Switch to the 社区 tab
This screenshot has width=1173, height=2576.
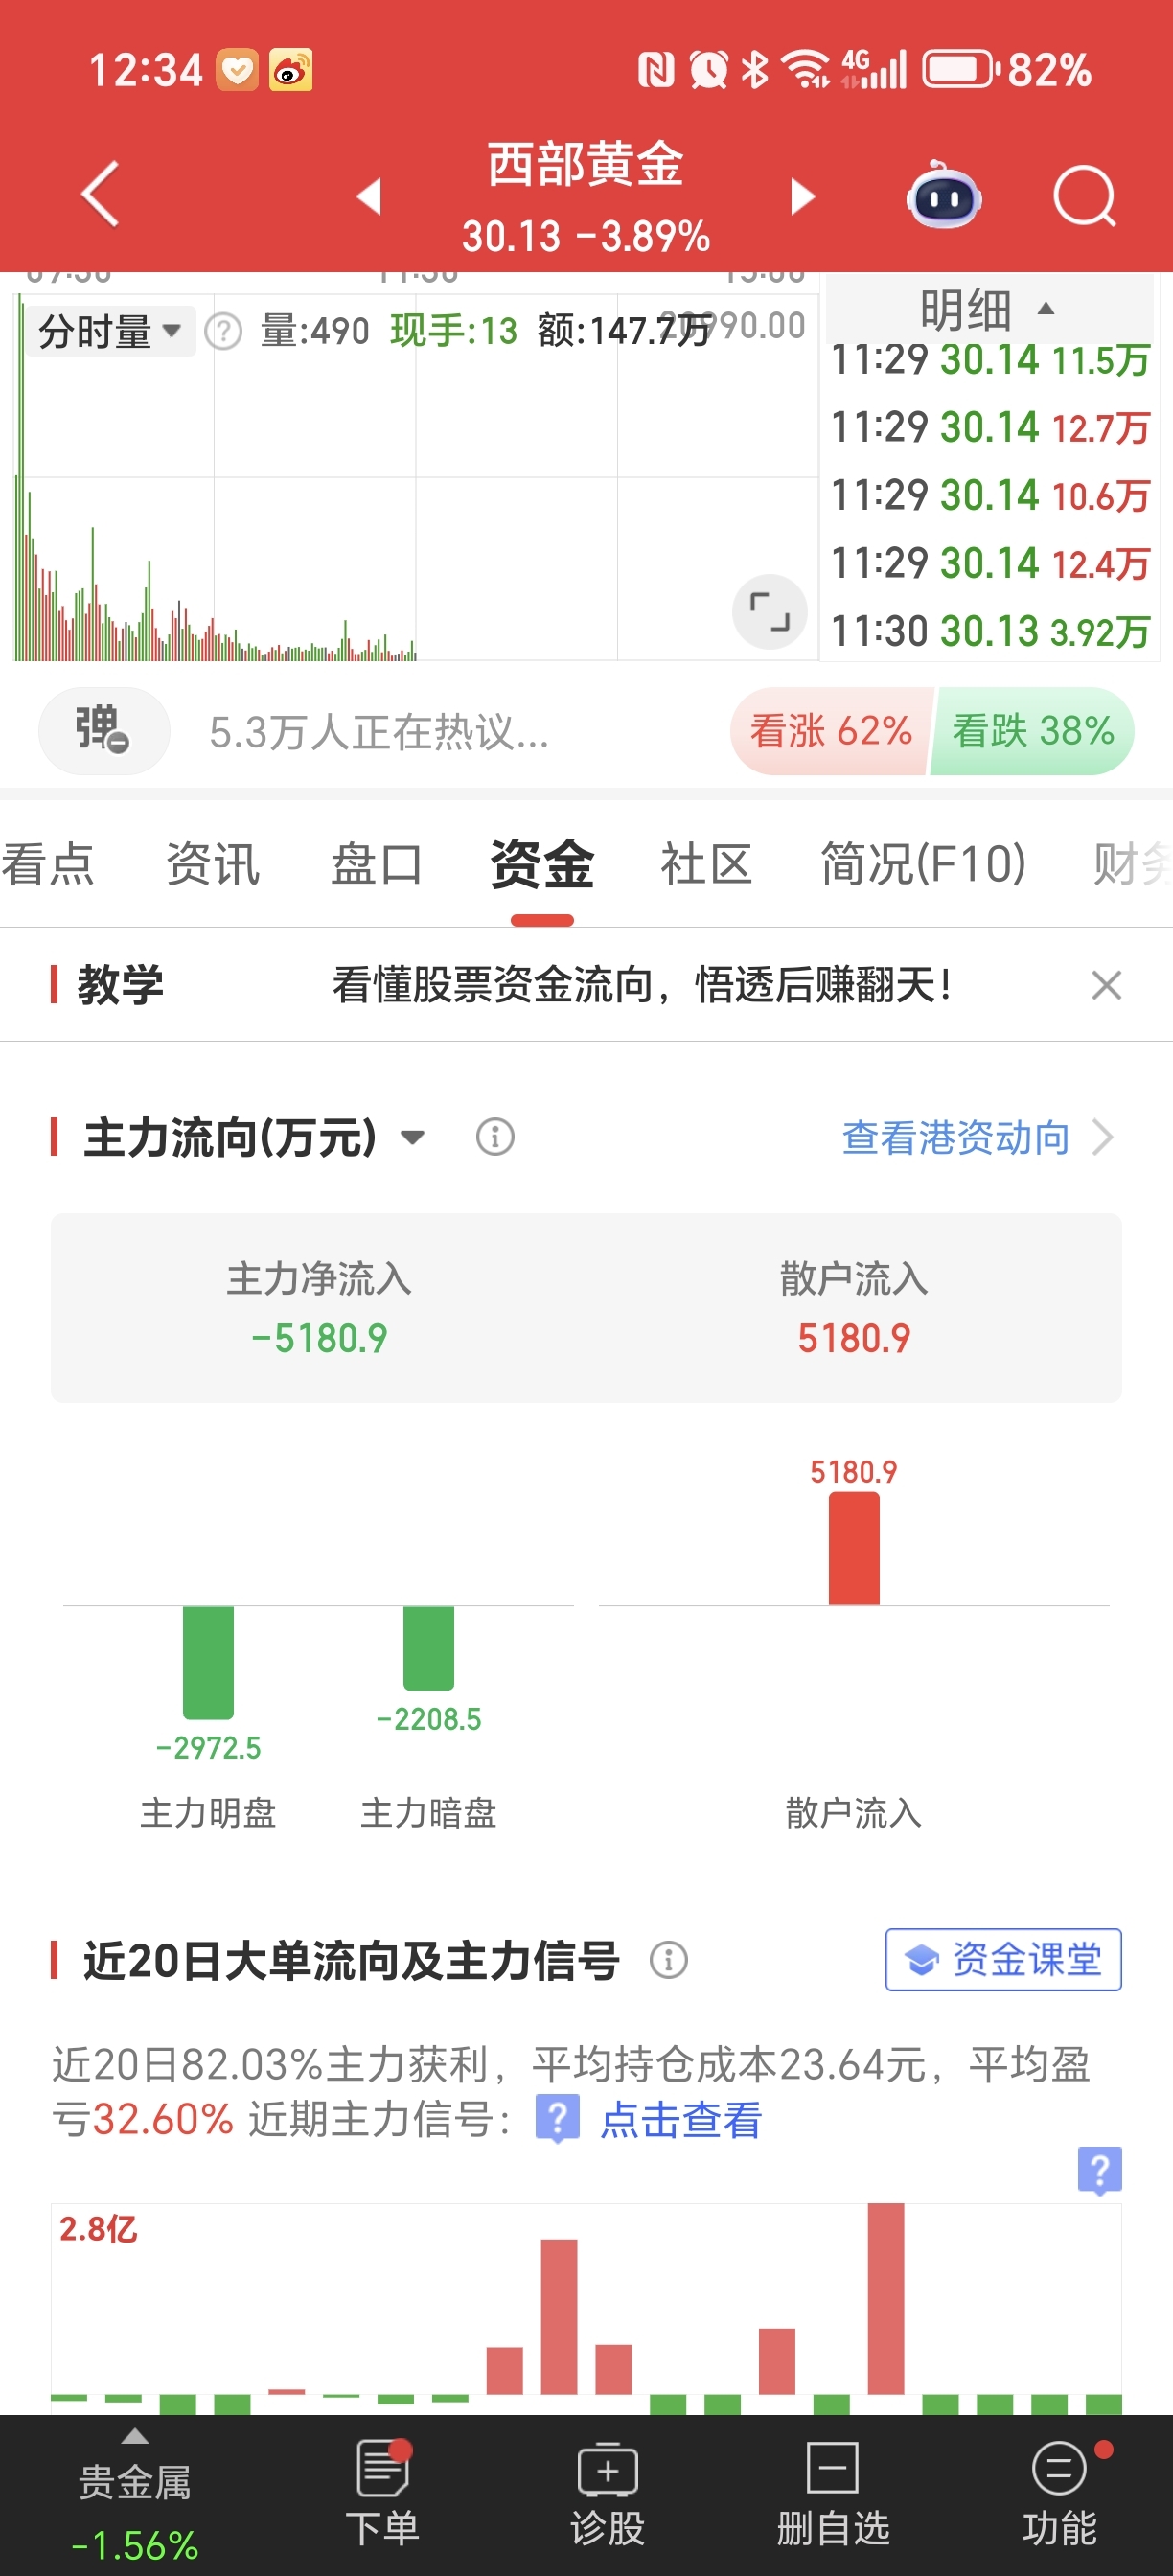706,864
